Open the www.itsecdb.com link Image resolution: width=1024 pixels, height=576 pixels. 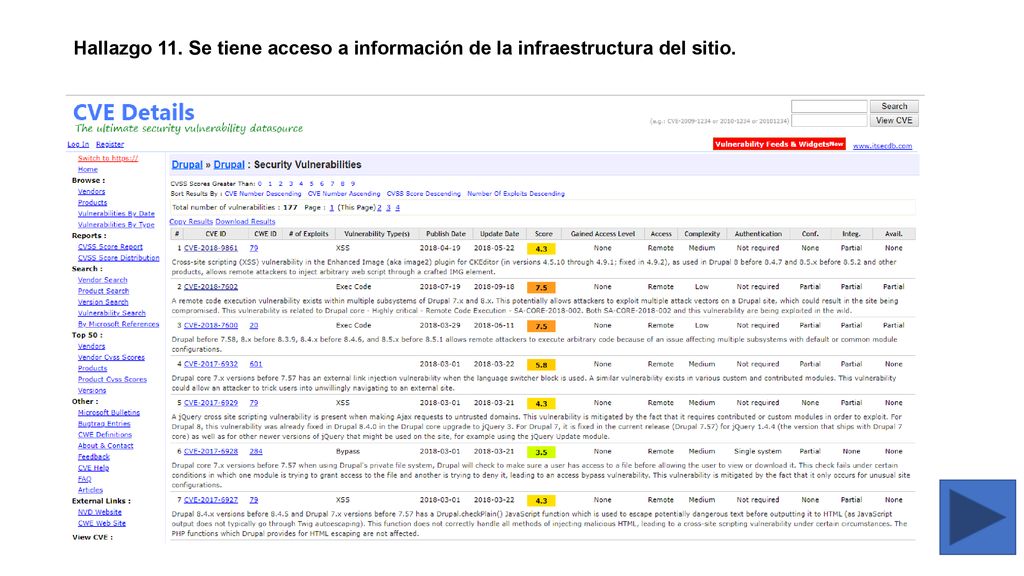pos(882,146)
